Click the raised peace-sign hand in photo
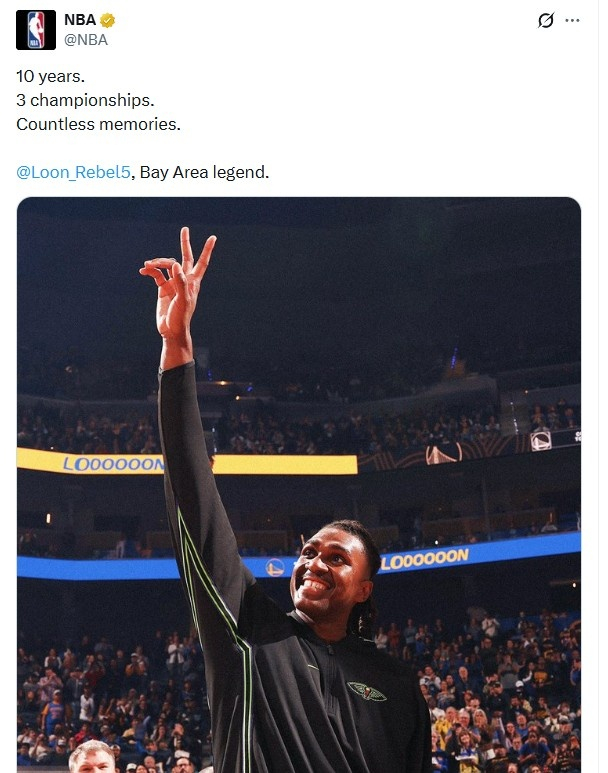 180,285
